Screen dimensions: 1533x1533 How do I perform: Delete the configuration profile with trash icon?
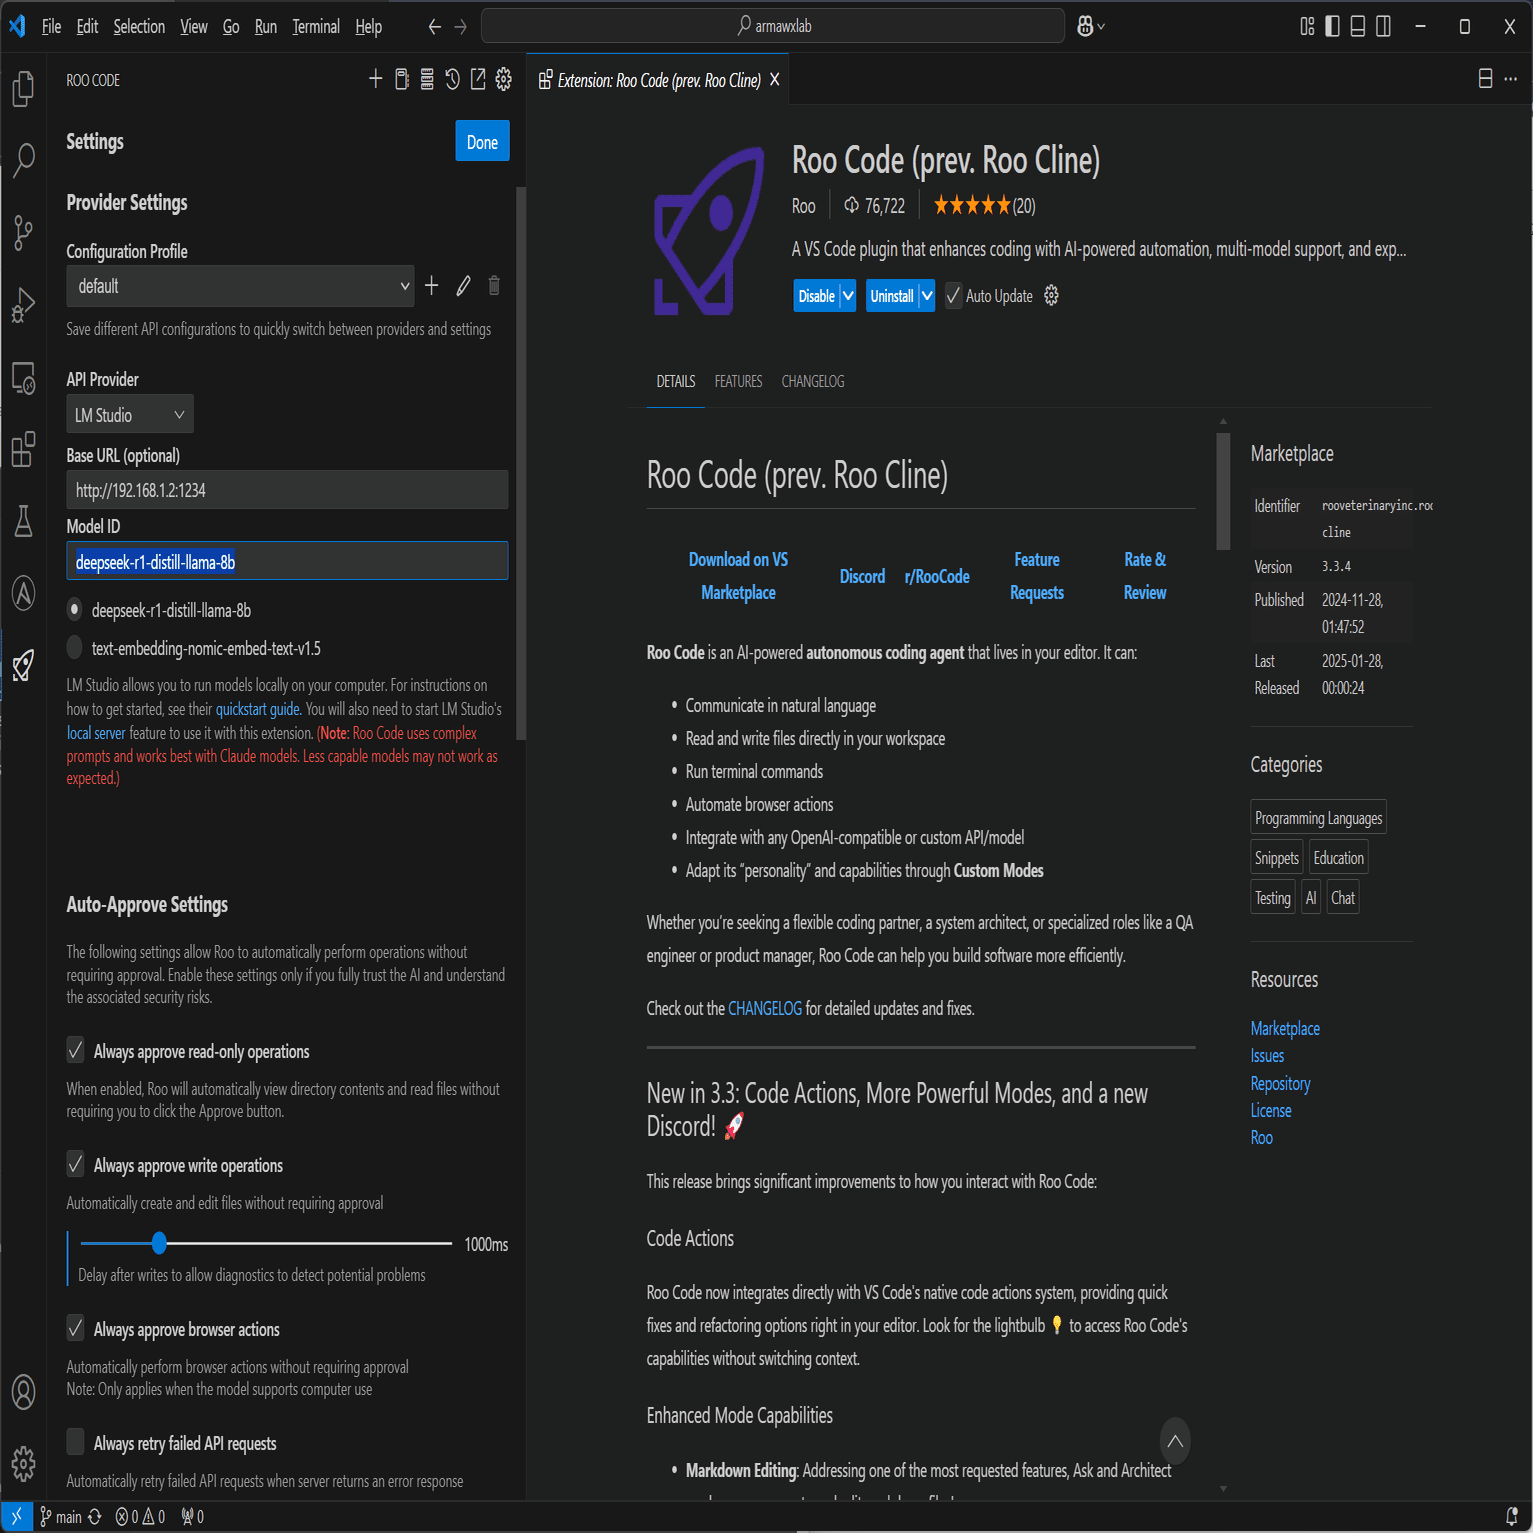(x=494, y=286)
